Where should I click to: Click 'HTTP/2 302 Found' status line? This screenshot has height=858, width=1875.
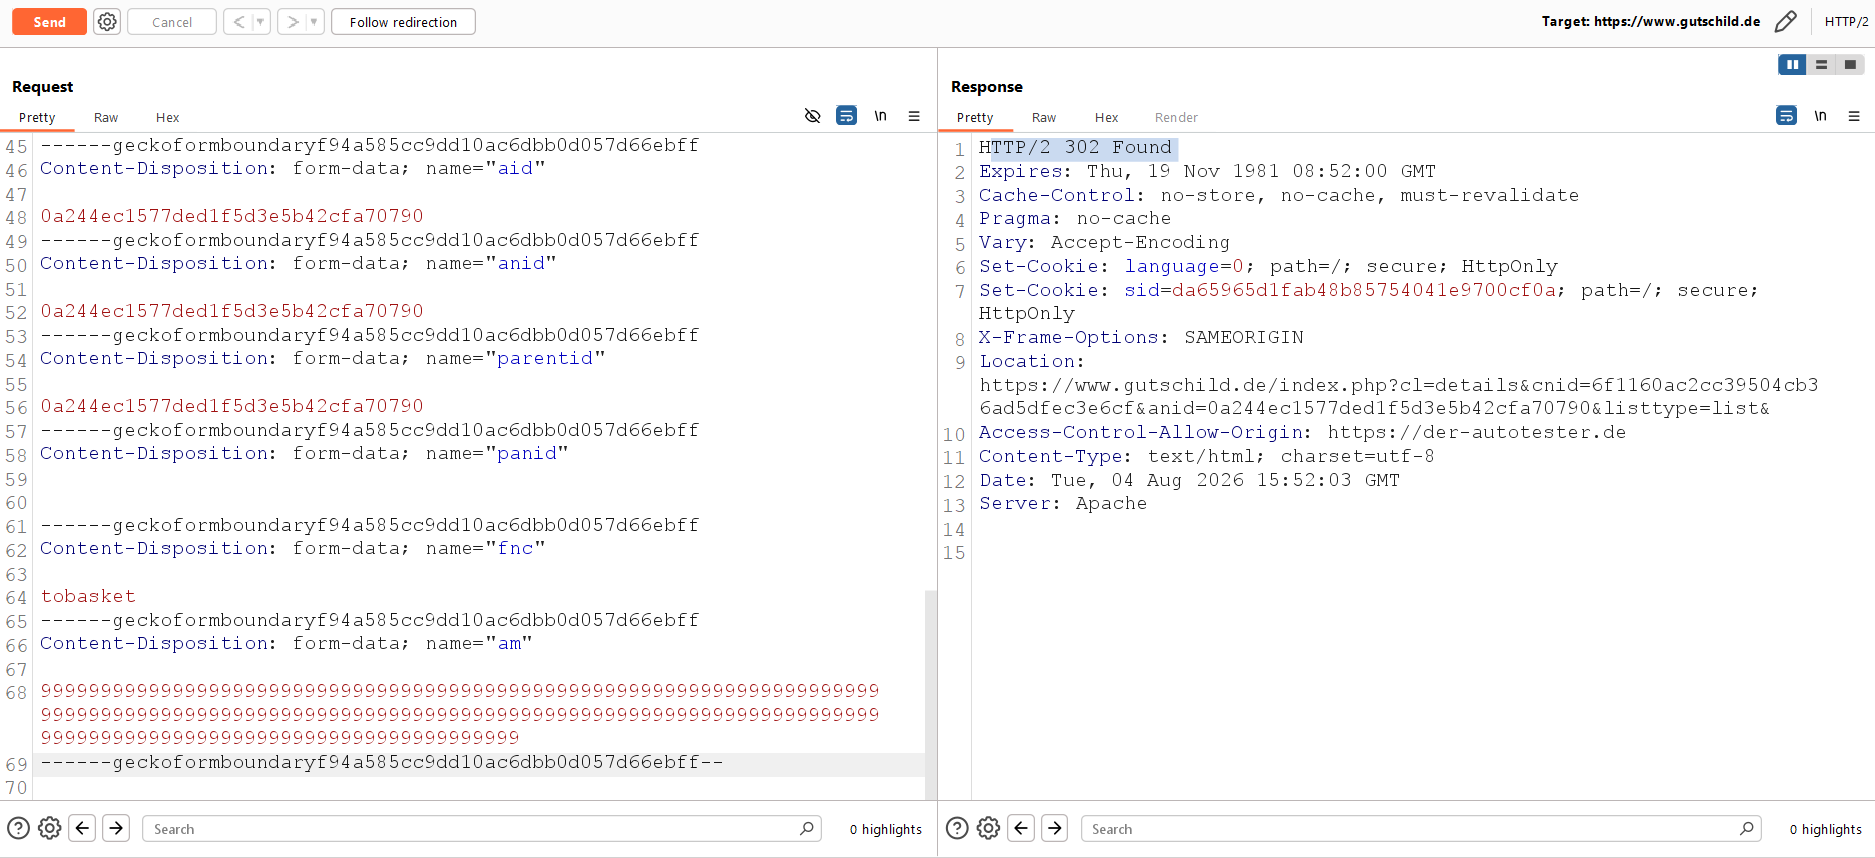pos(1075,148)
